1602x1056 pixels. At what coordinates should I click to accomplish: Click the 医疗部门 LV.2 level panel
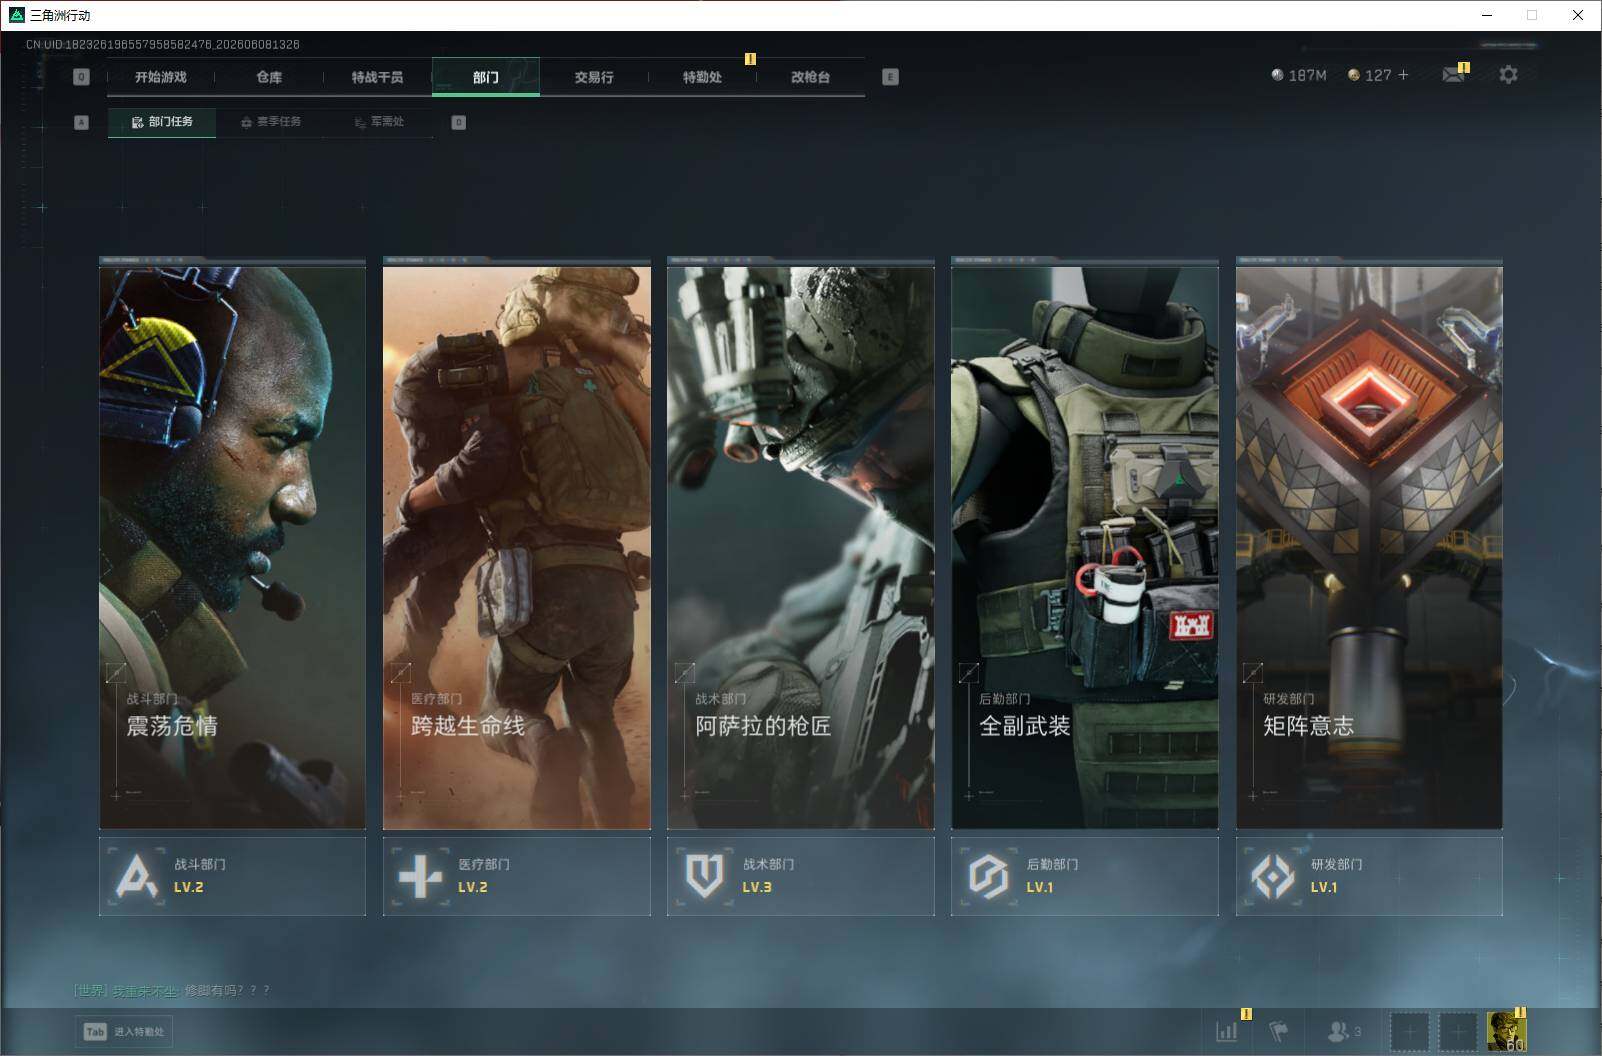click(517, 876)
